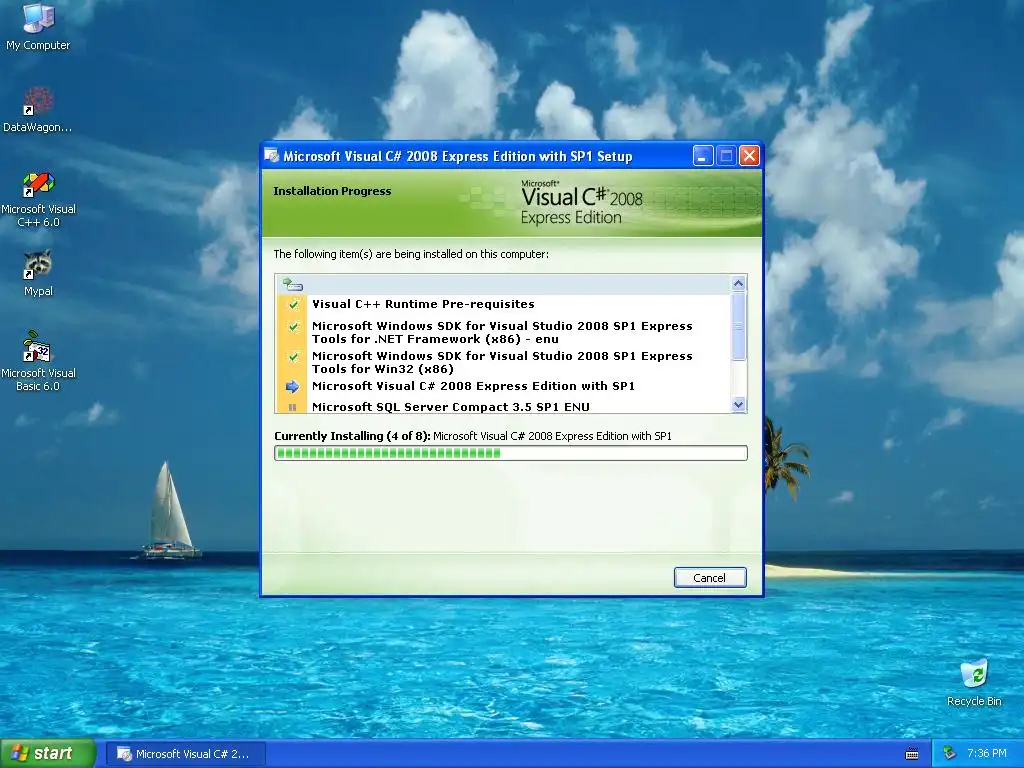
Task: Select the Microsoft Visual C# 2008 Express Edition row
Action: (x=504, y=387)
